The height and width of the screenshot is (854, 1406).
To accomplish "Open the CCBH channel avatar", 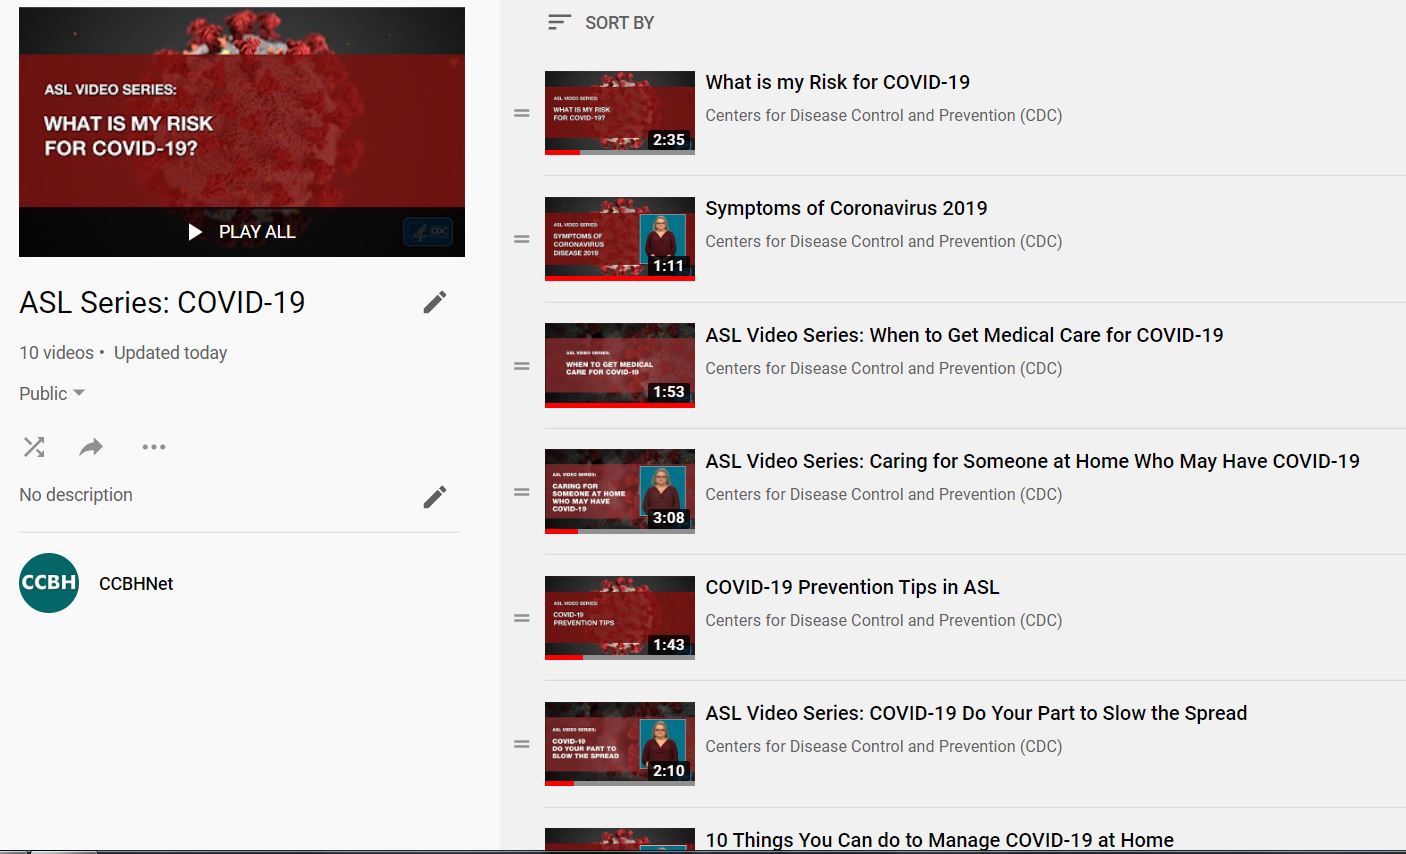I will 49,583.
